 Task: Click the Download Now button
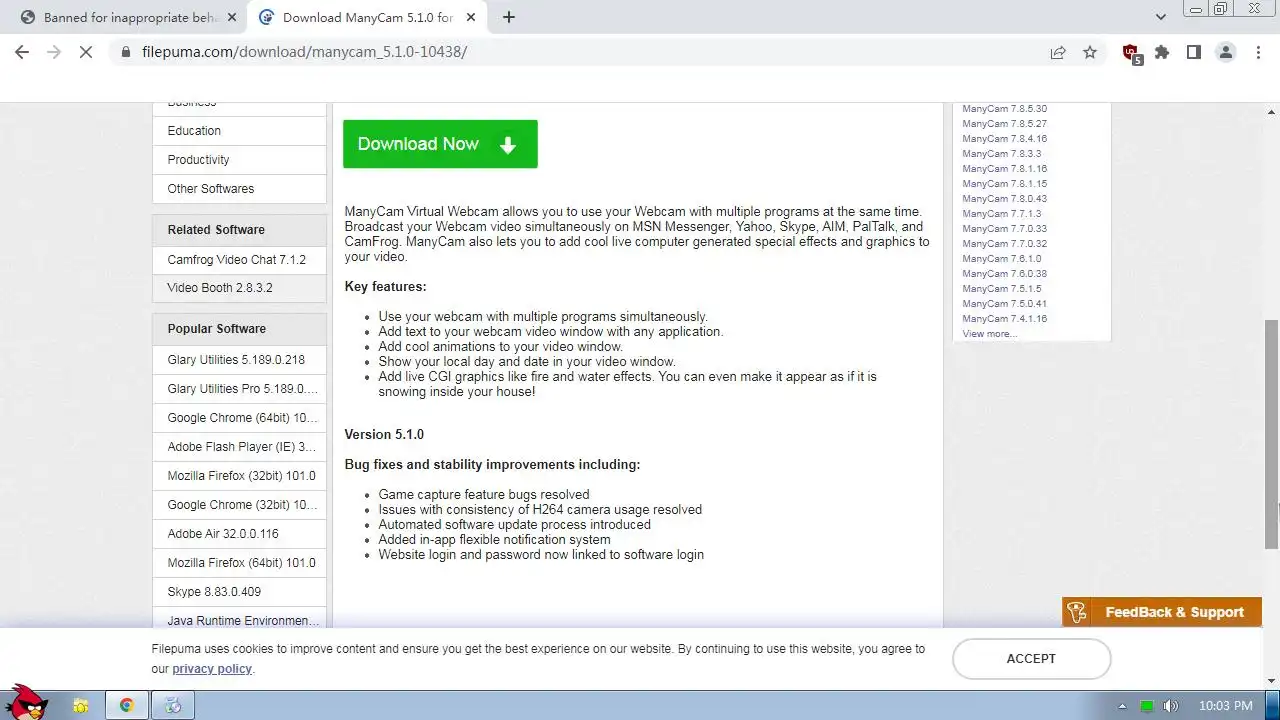[x=440, y=144]
